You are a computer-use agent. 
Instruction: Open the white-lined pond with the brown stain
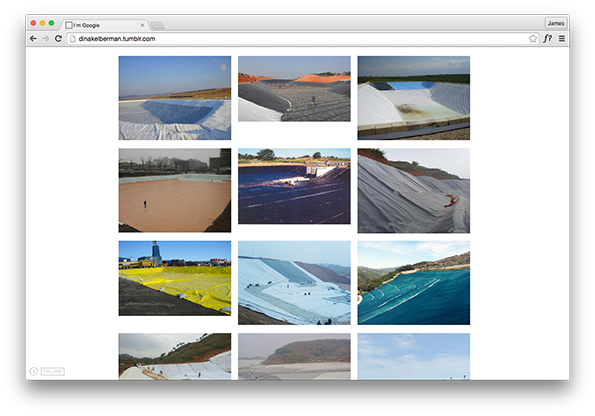(x=414, y=98)
